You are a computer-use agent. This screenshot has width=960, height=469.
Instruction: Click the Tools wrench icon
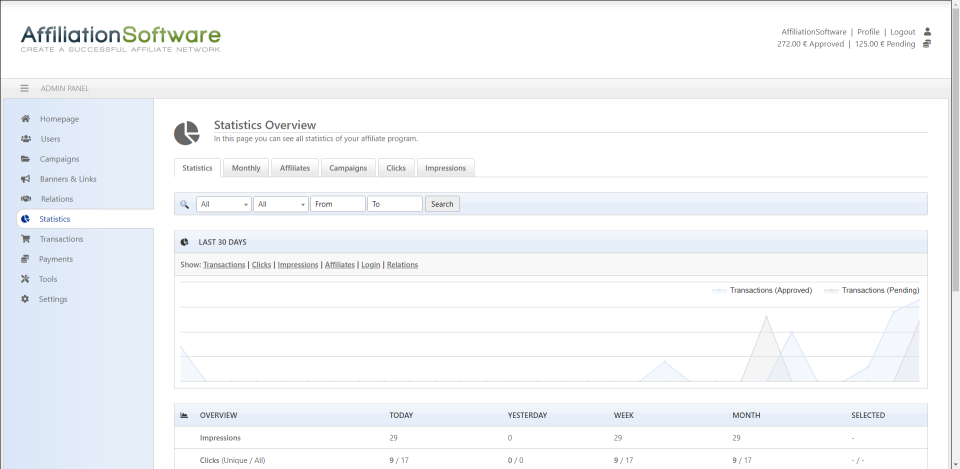pos(25,279)
